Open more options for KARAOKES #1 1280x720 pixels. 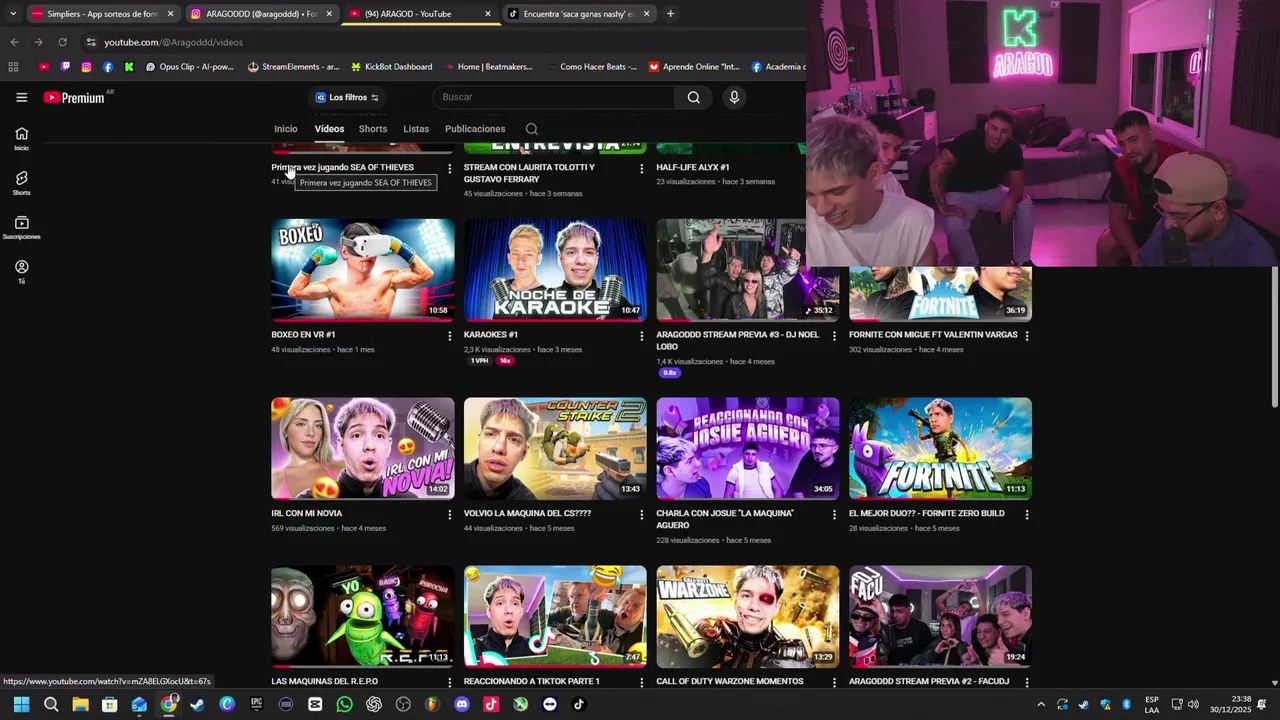pyautogui.click(x=641, y=336)
